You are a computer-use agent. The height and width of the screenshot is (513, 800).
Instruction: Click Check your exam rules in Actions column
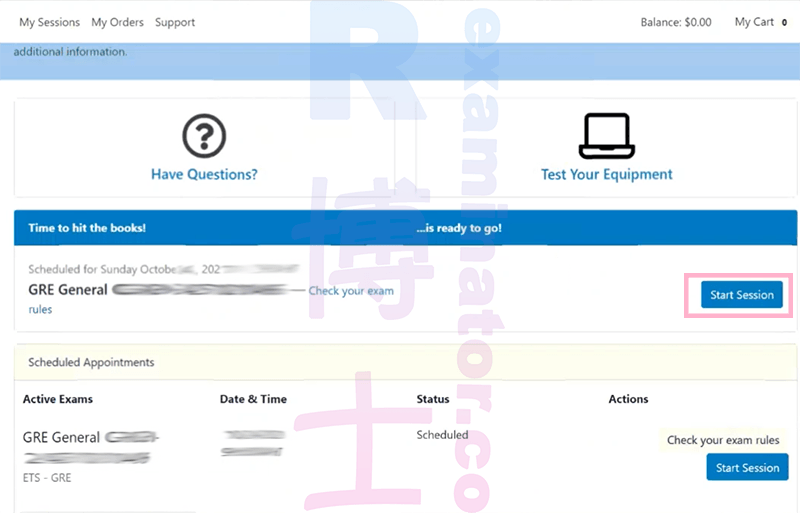click(x=723, y=440)
